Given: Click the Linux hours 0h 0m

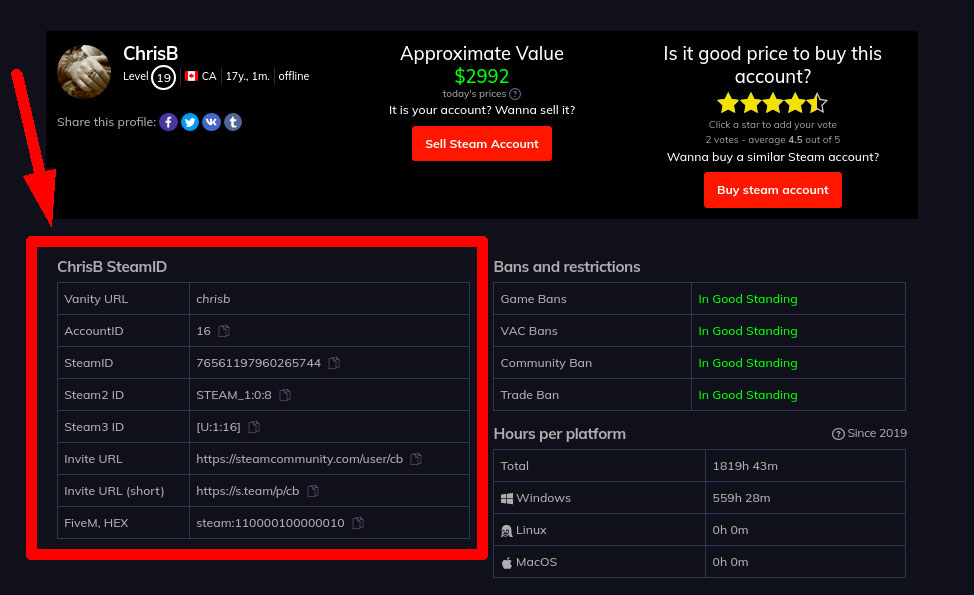Looking at the screenshot, I should (x=730, y=530).
